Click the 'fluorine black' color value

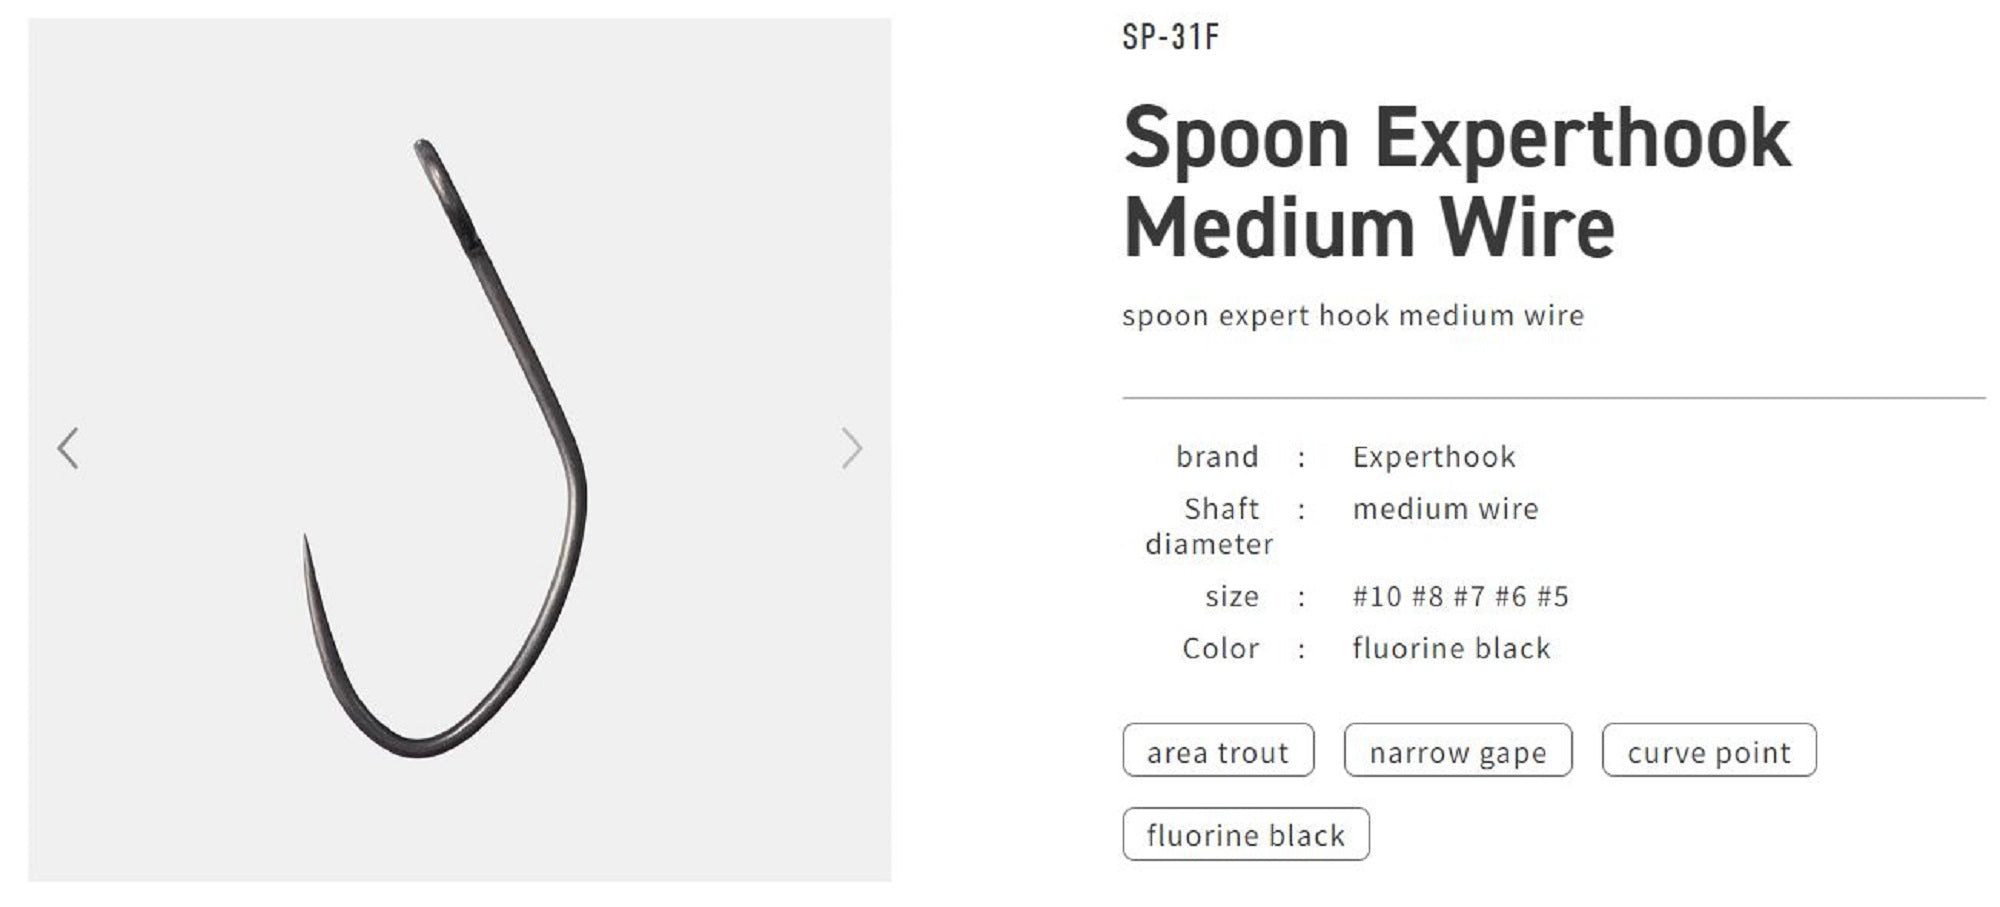(1451, 648)
